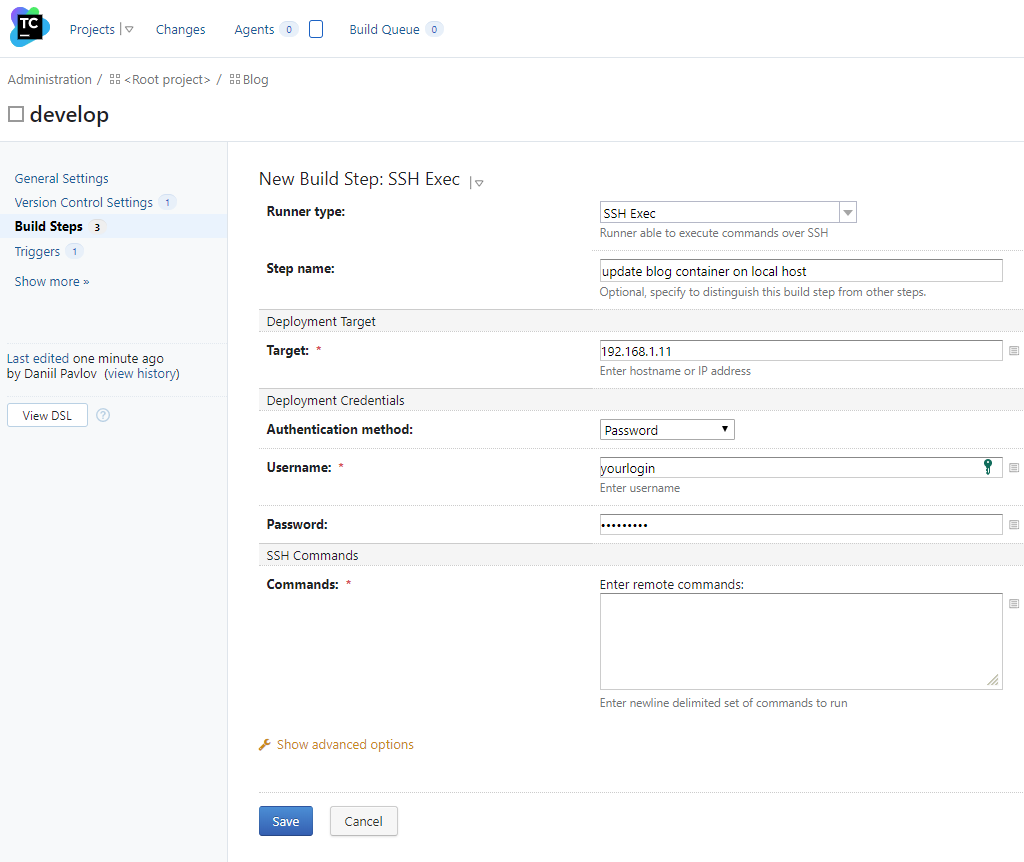Expand the arrow next to New Build Step title
The height and width of the screenshot is (862, 1024).
coord(479,183)
